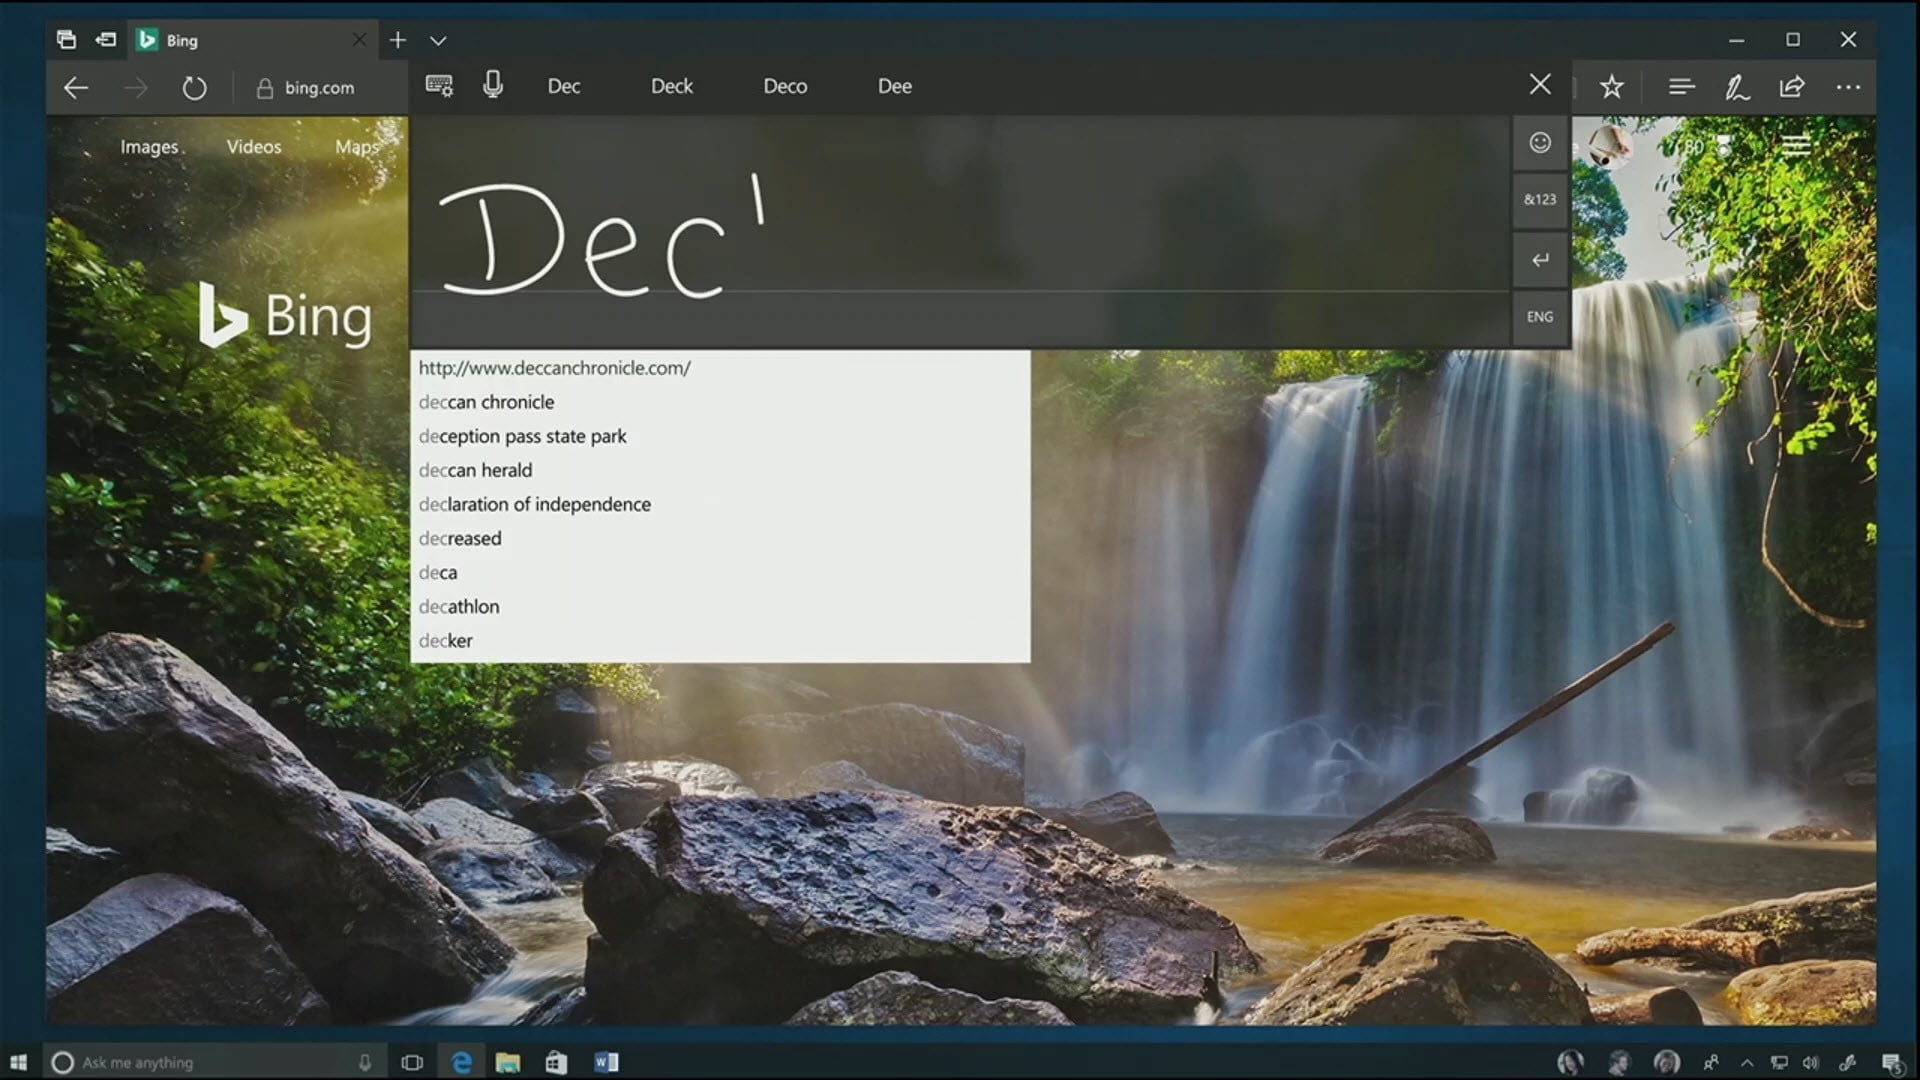Image resolution: width=1920 pixels, height=1080 pixels.
Task: Open Bing Maps tab
Action: click(357, 147)
